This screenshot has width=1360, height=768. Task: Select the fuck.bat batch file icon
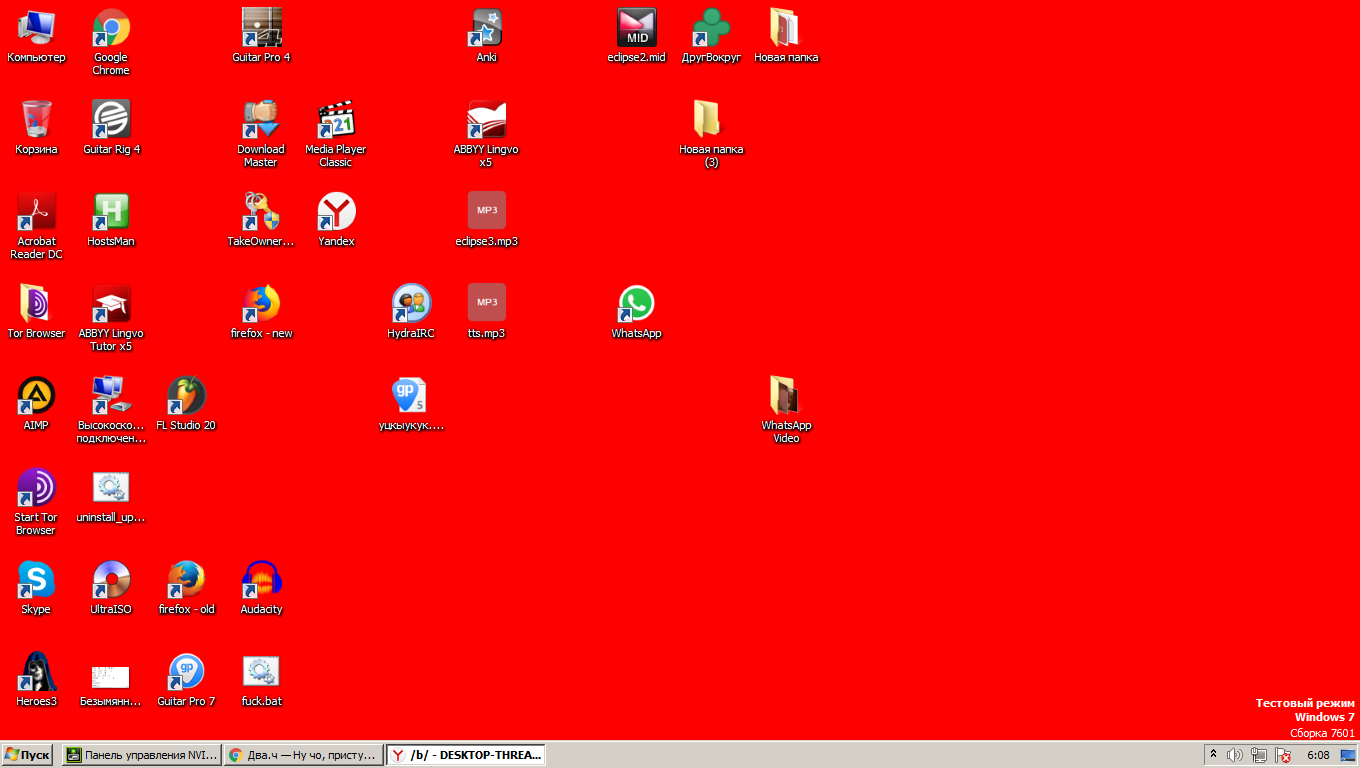[261, 672]
